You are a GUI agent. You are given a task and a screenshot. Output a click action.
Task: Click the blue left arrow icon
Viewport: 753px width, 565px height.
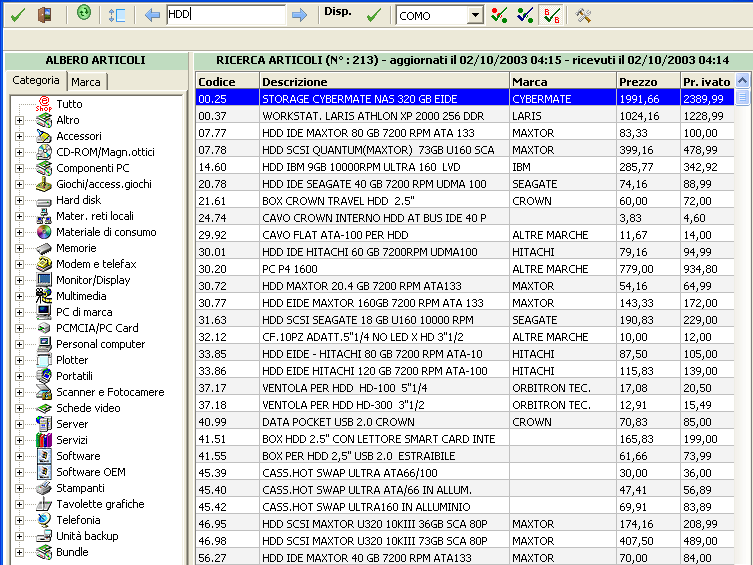pyautogui.click(x=152, y=15)
